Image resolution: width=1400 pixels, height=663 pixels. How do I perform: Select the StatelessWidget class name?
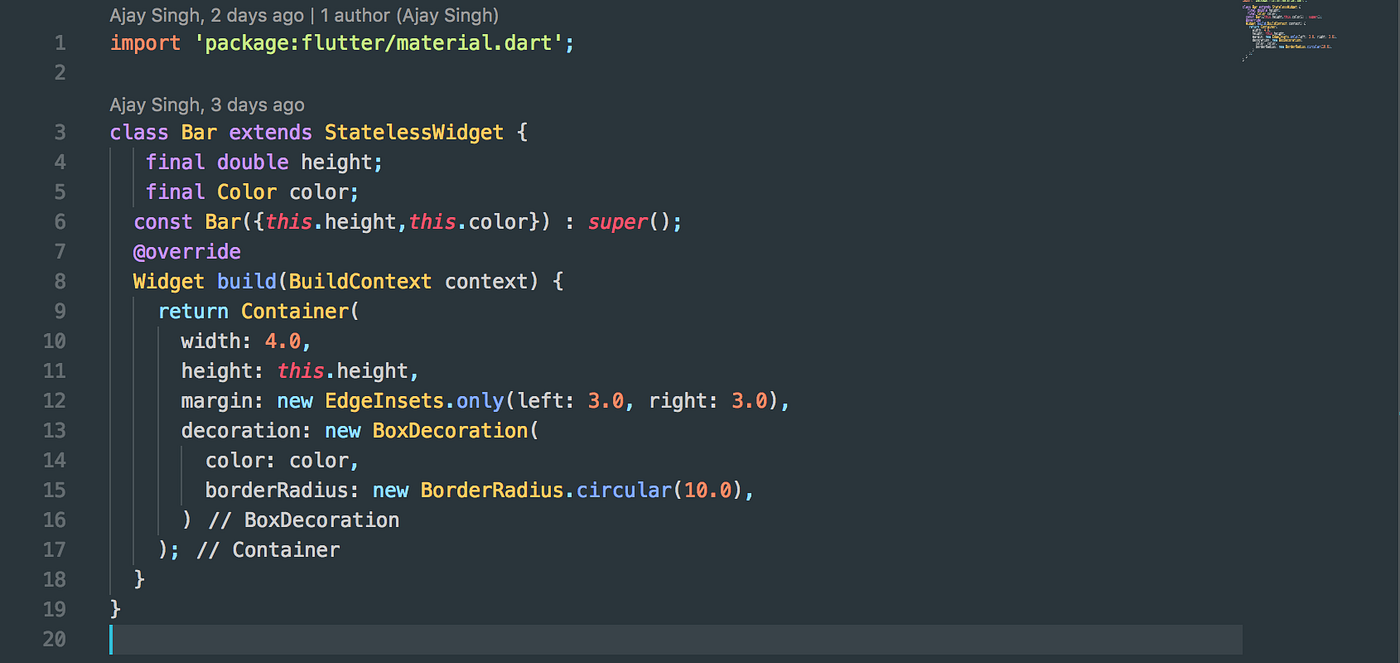pos(414,132)
